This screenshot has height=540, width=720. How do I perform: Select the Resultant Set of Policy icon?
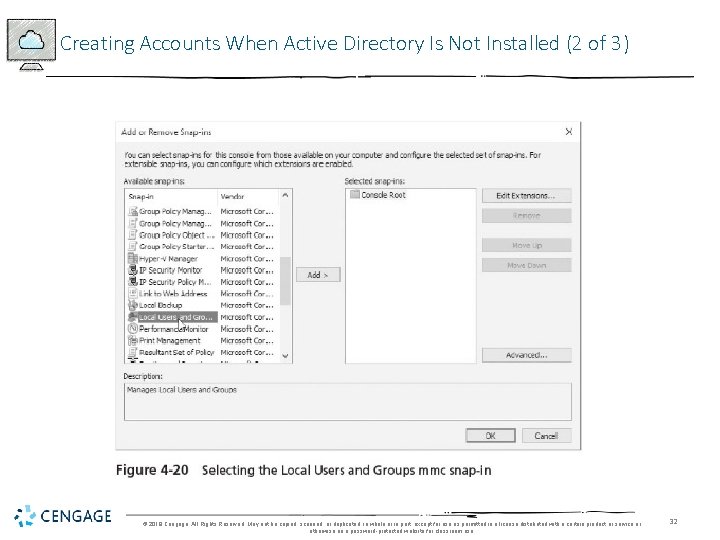pyautogui.click(x=133, y=352)
